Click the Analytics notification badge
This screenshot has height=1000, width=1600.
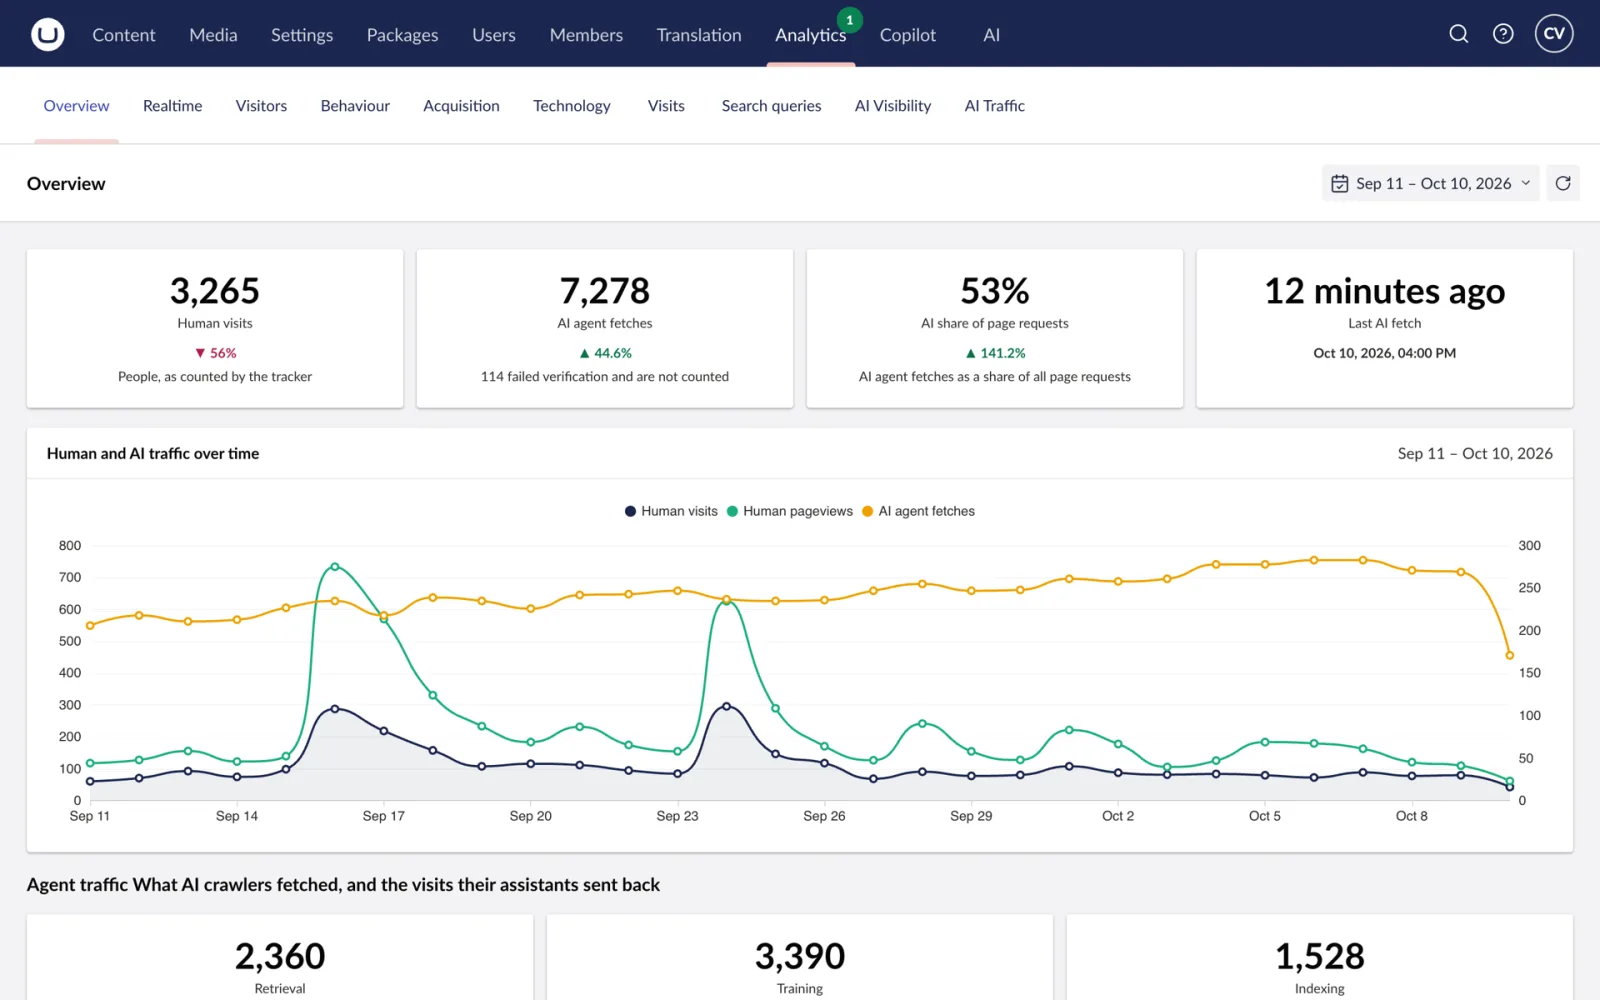(x=849, y=20)
